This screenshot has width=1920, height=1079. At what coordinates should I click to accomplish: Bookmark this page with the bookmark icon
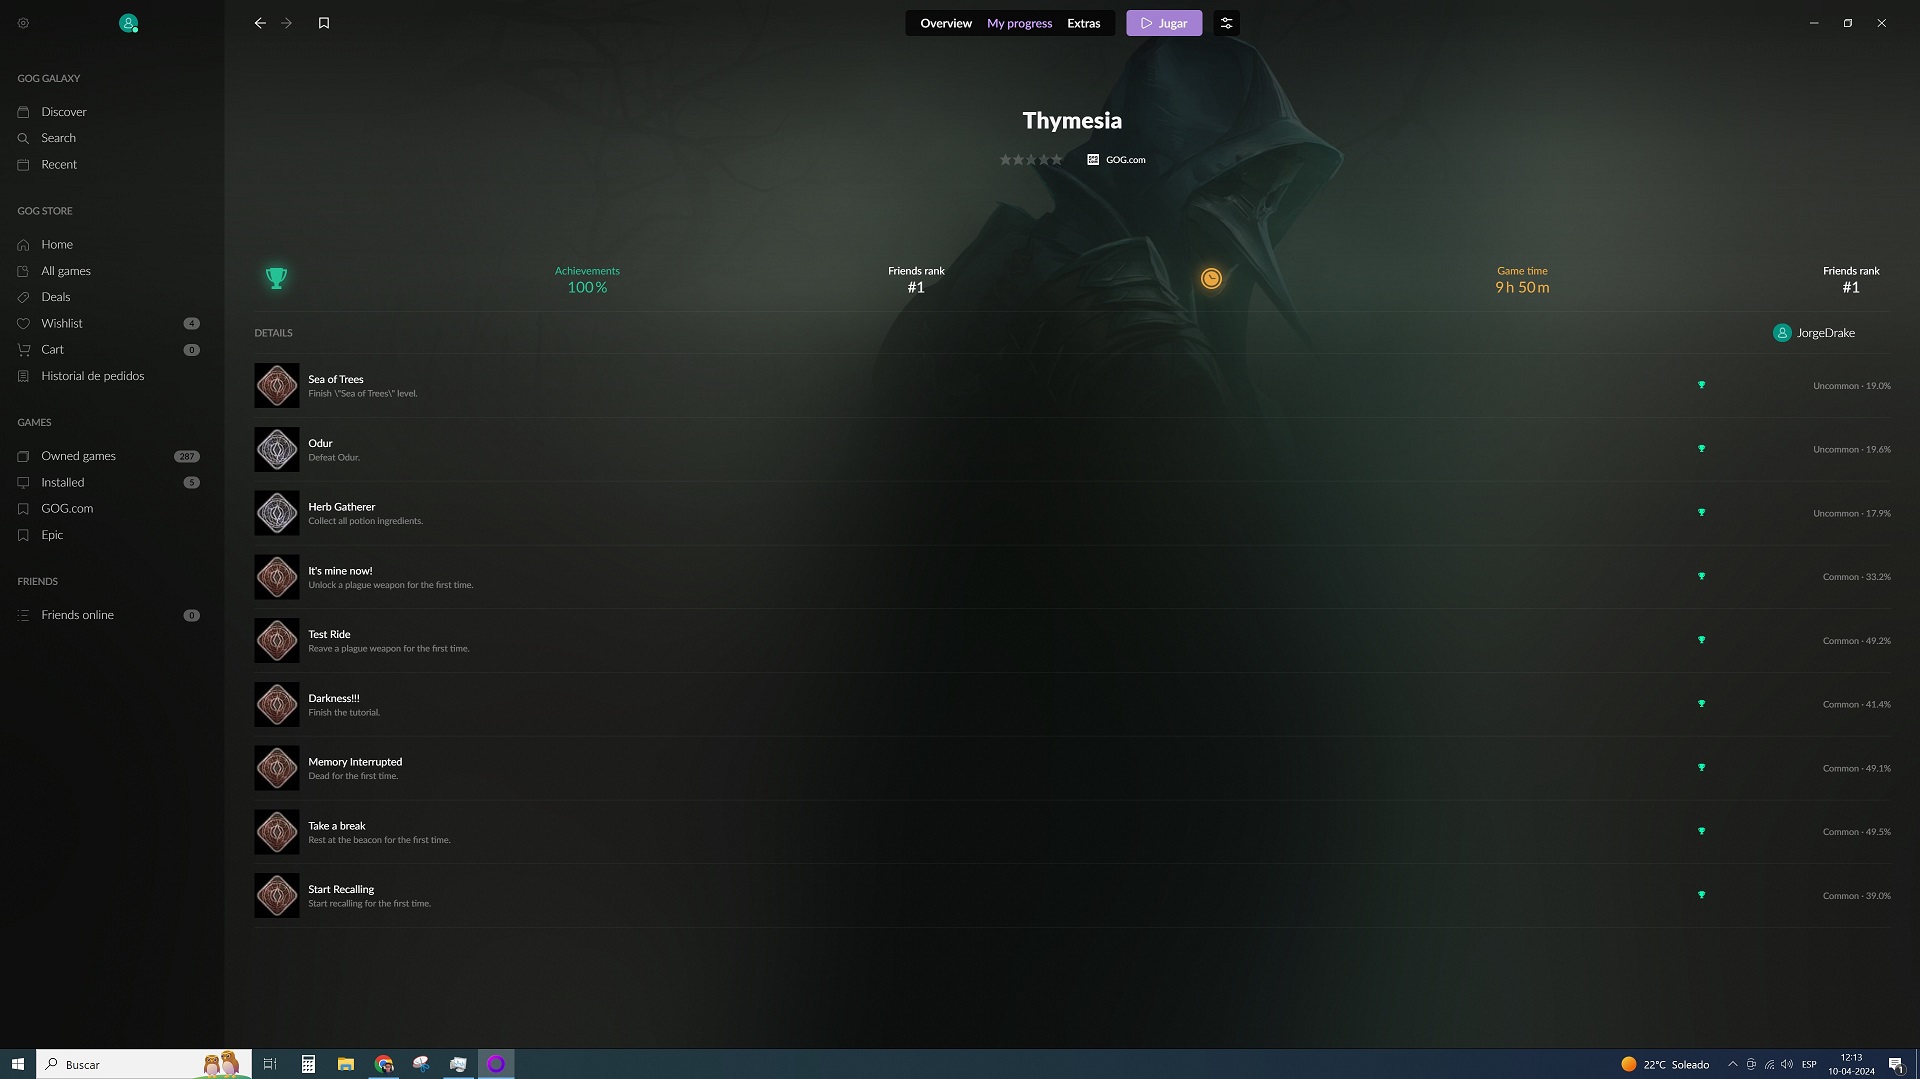324,23
